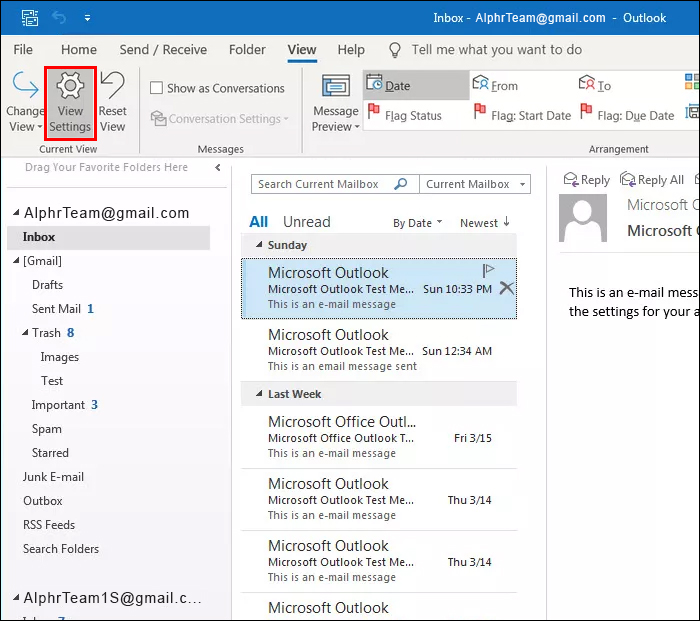The height and width of the screenshot is (621, 700).
Task: Open the Test subfolder
Action: point(52,381)
